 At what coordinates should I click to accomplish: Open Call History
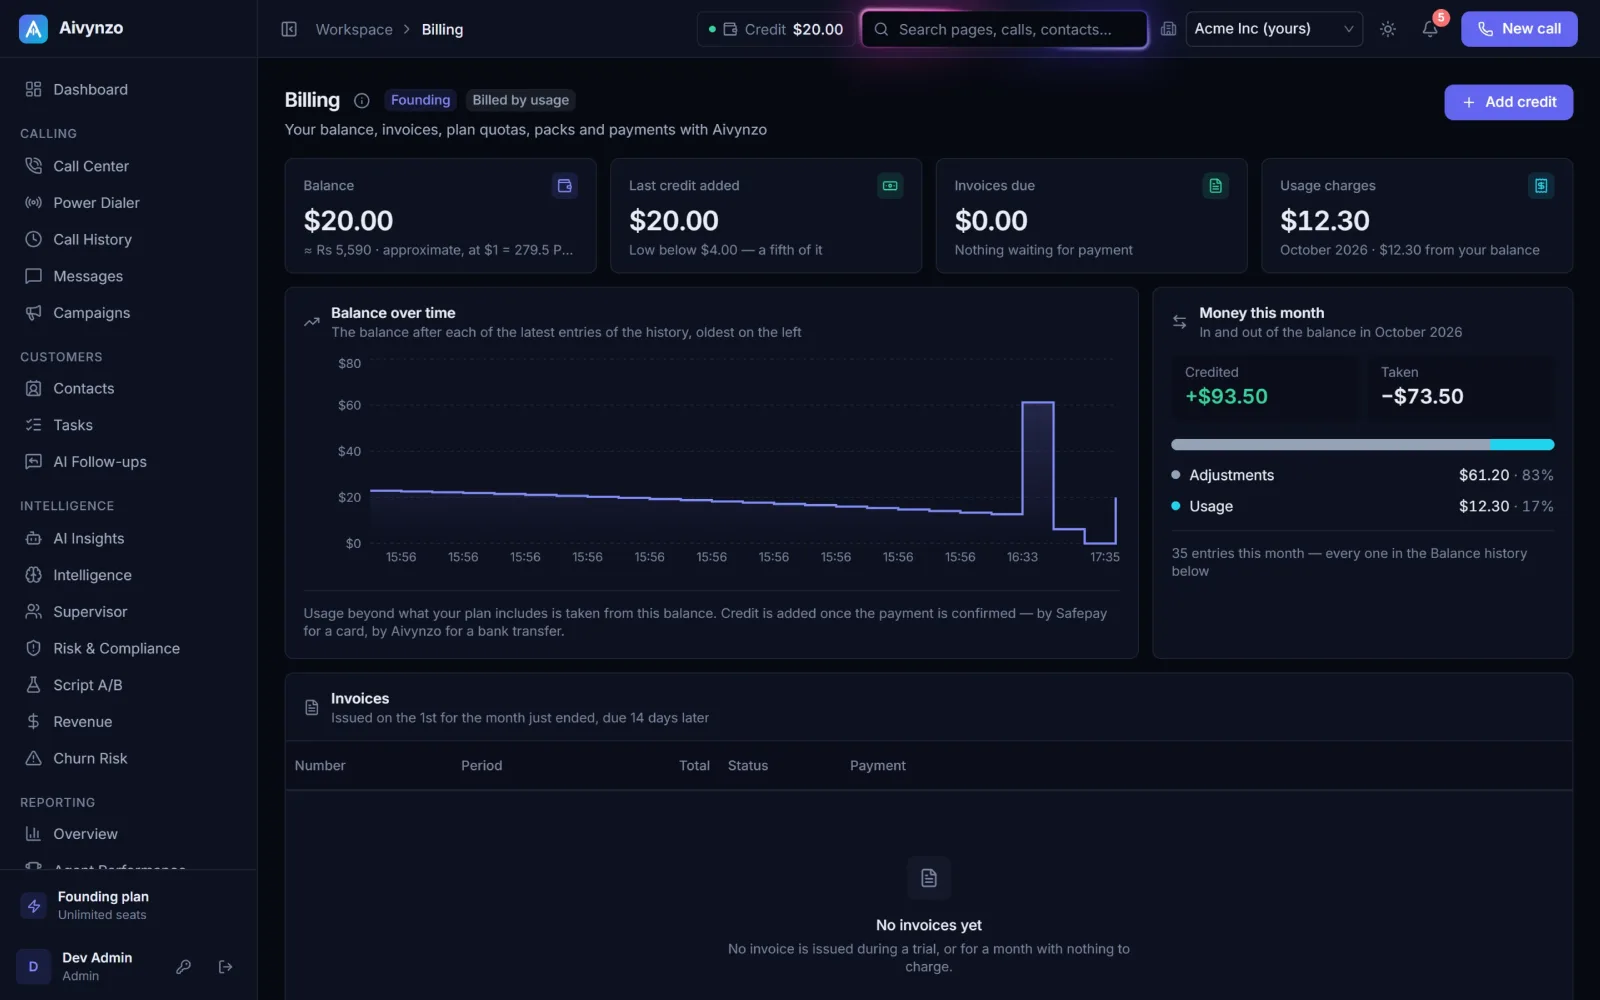128,239
